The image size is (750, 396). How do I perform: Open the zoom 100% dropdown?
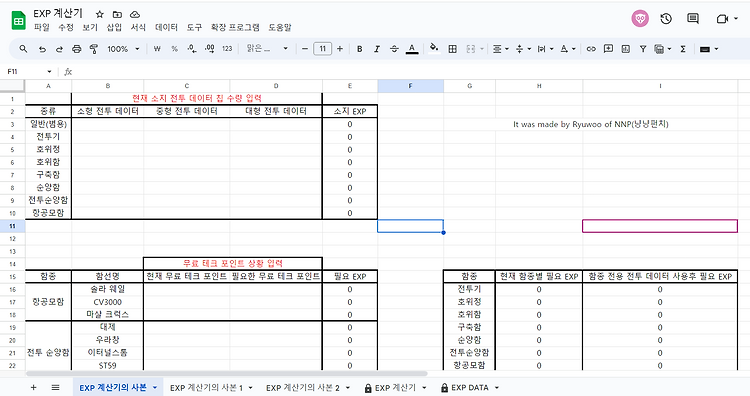[x=123, y=49]
